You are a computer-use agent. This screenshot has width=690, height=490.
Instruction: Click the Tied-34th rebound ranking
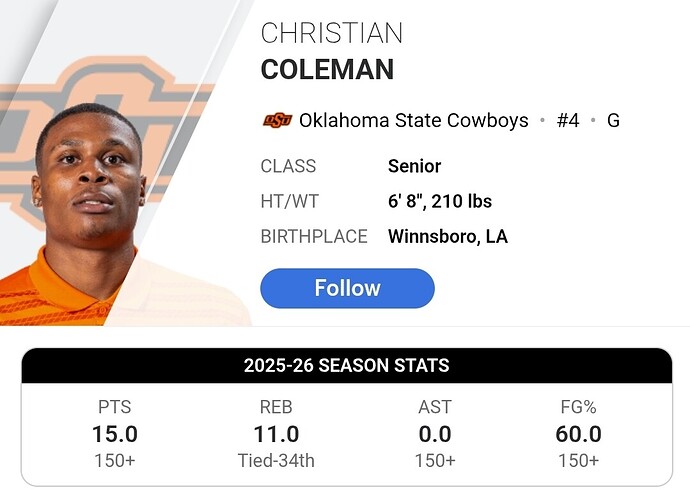click(274, 460)
